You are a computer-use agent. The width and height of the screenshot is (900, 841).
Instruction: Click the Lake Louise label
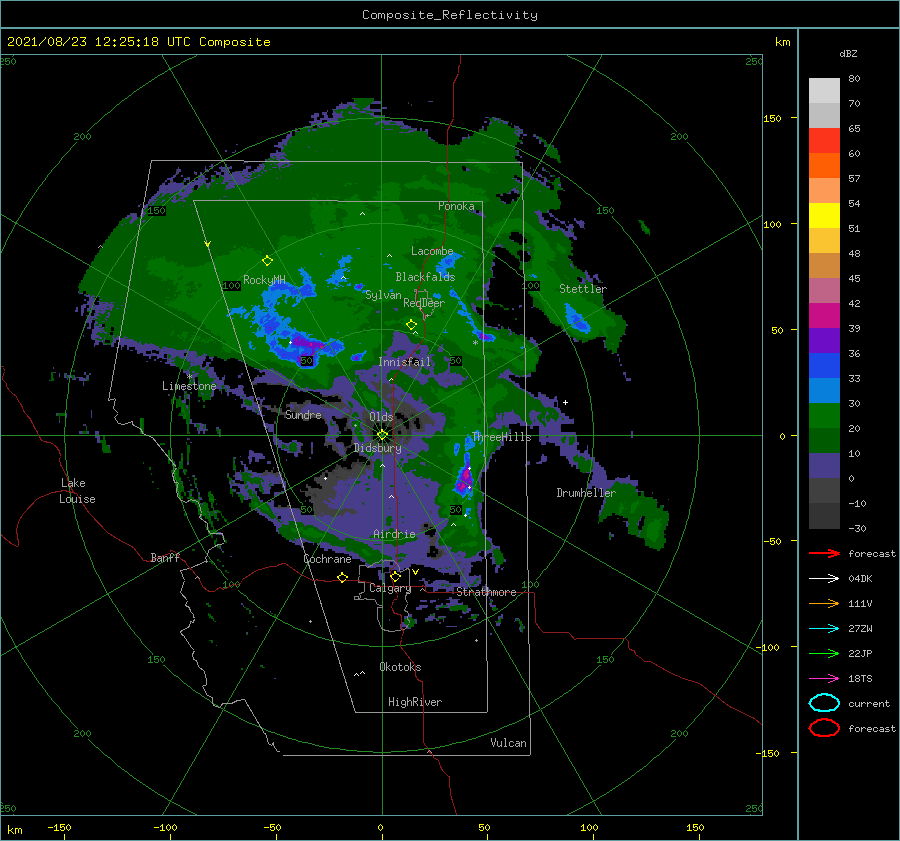(x=77, y=491)
